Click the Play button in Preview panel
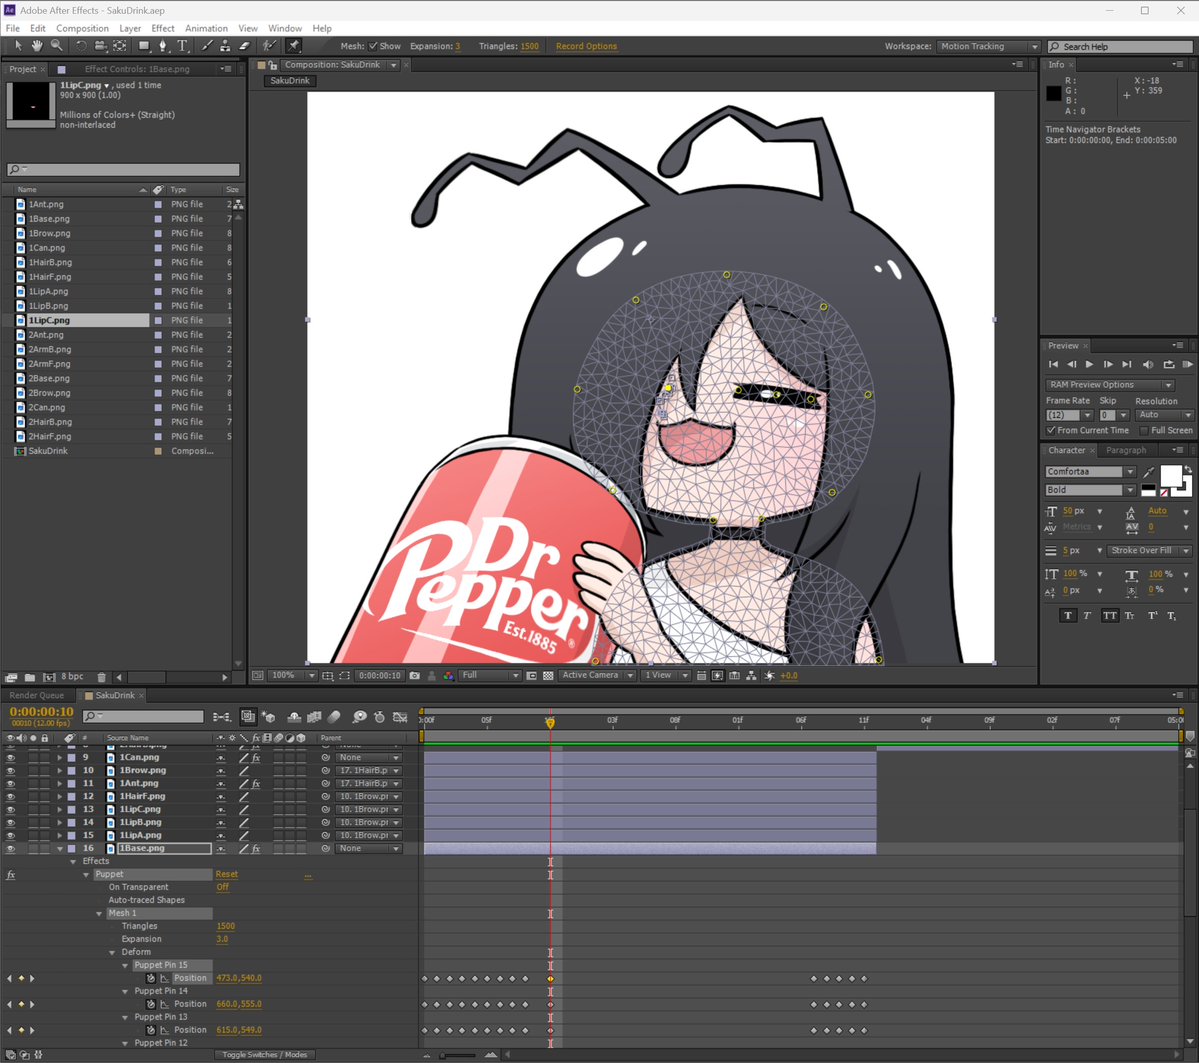Image resolution: width=1199 pixels, height=1063 pixels. tap(1090, 365)
